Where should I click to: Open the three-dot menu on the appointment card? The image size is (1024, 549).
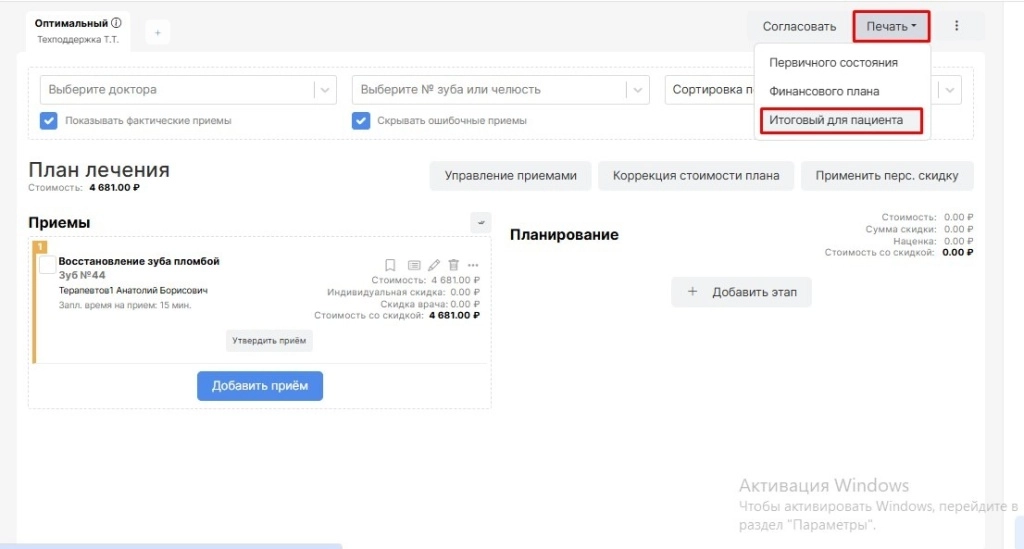coord(473,265)
